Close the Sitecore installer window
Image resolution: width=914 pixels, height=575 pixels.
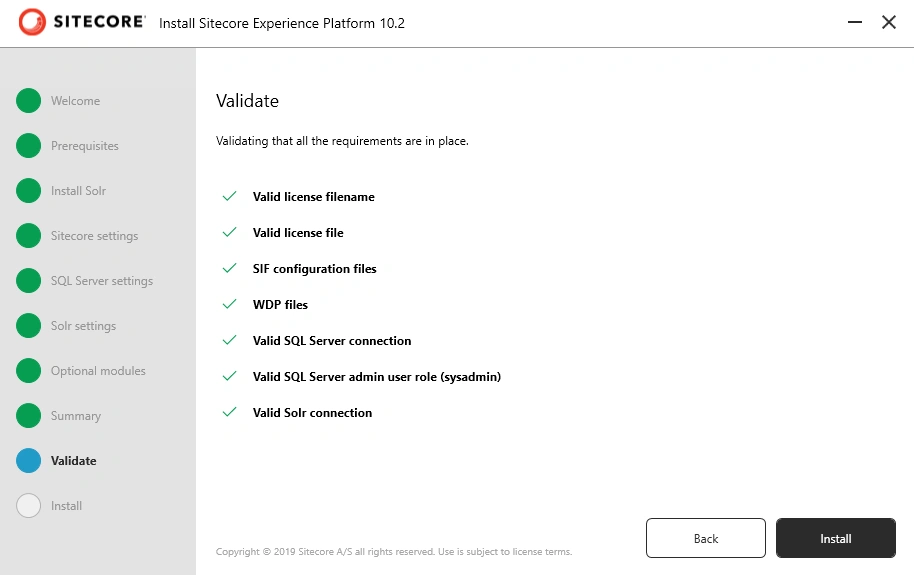click(x=888, y=22)
